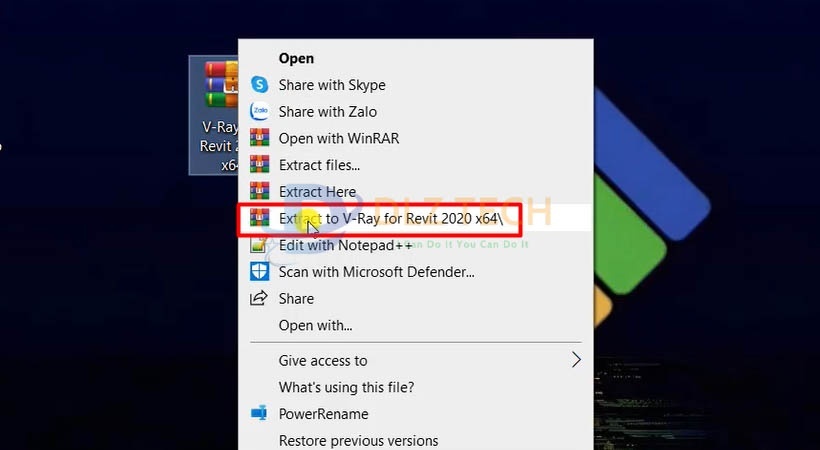This screenshot has height=450, width=820.
Task: Click the Microsoft Defender shield icon
Action: (260, 271)
